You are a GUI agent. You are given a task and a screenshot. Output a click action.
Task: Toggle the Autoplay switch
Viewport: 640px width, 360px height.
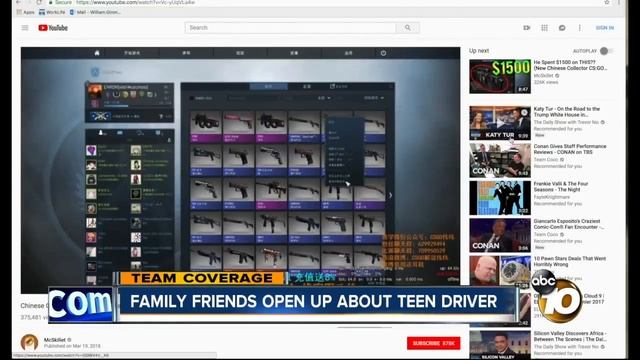click(x=606, y=51)
